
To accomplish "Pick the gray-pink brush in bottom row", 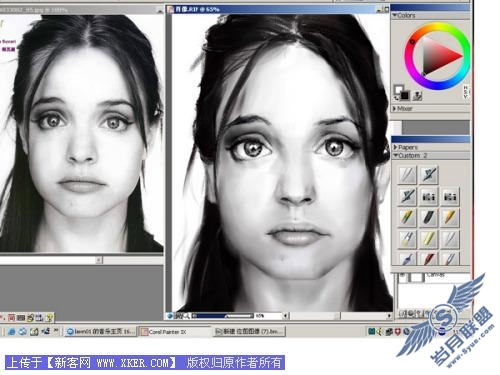I will point(450,259).
